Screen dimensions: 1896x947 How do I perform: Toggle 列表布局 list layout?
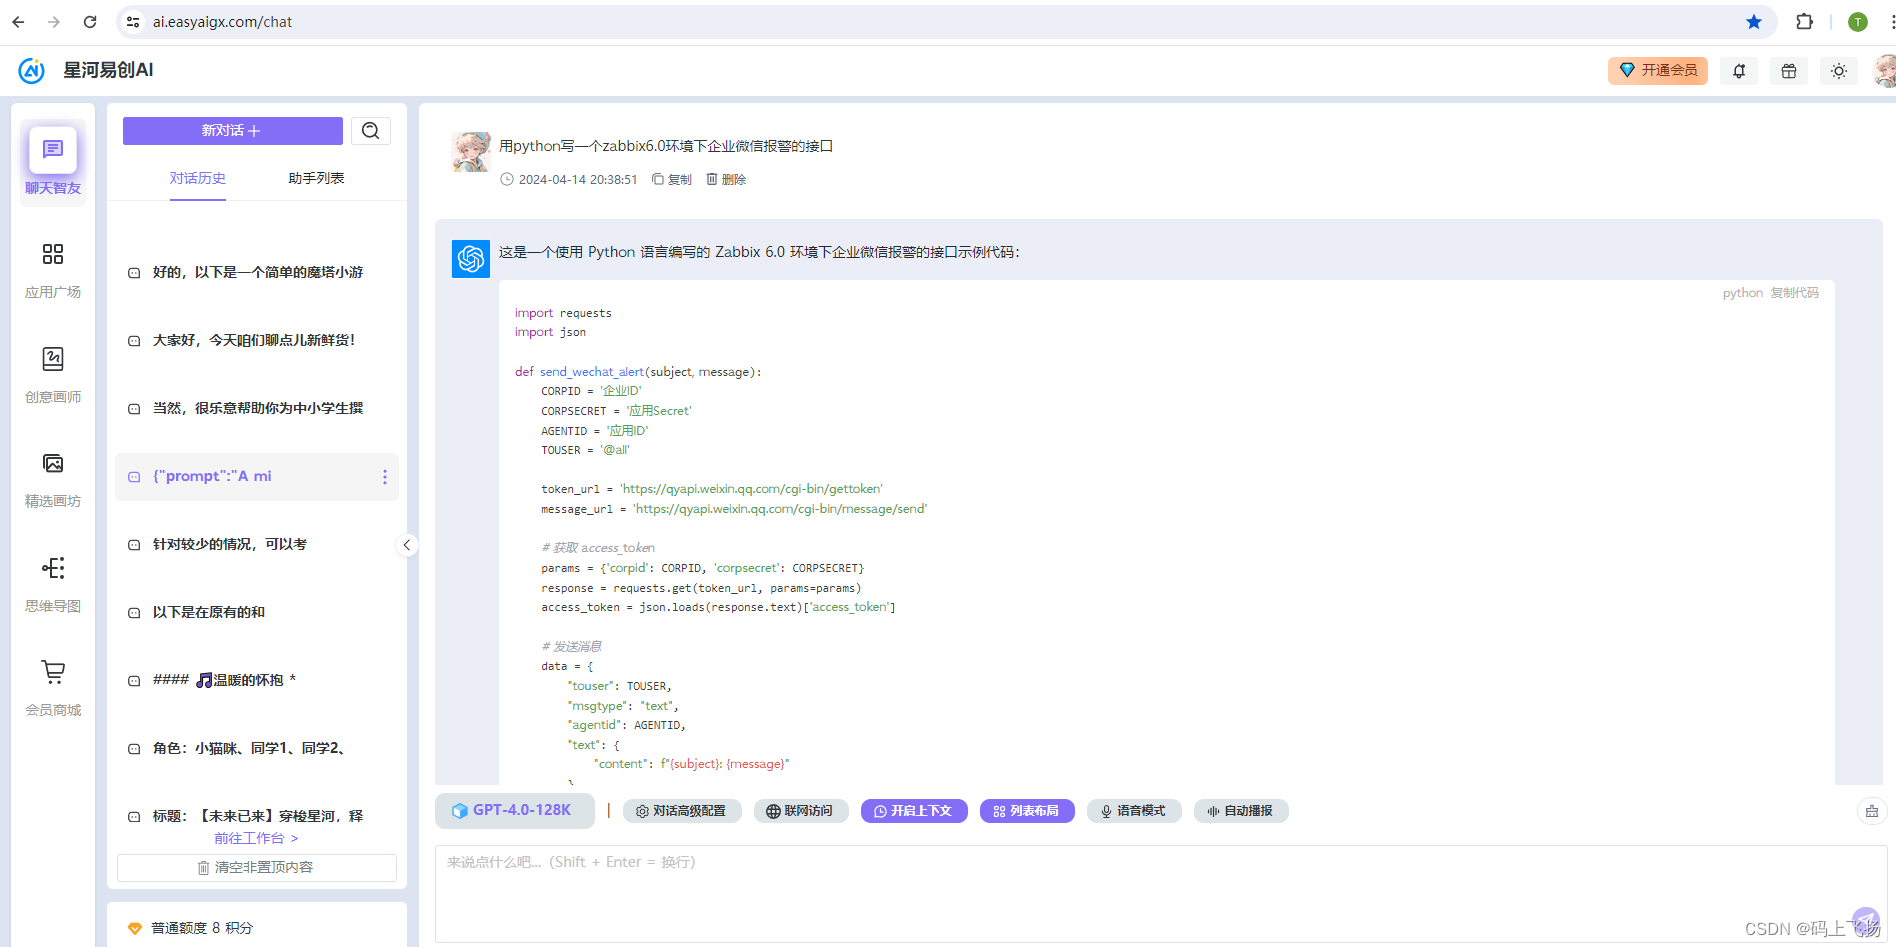click(x=1027, y=811)
